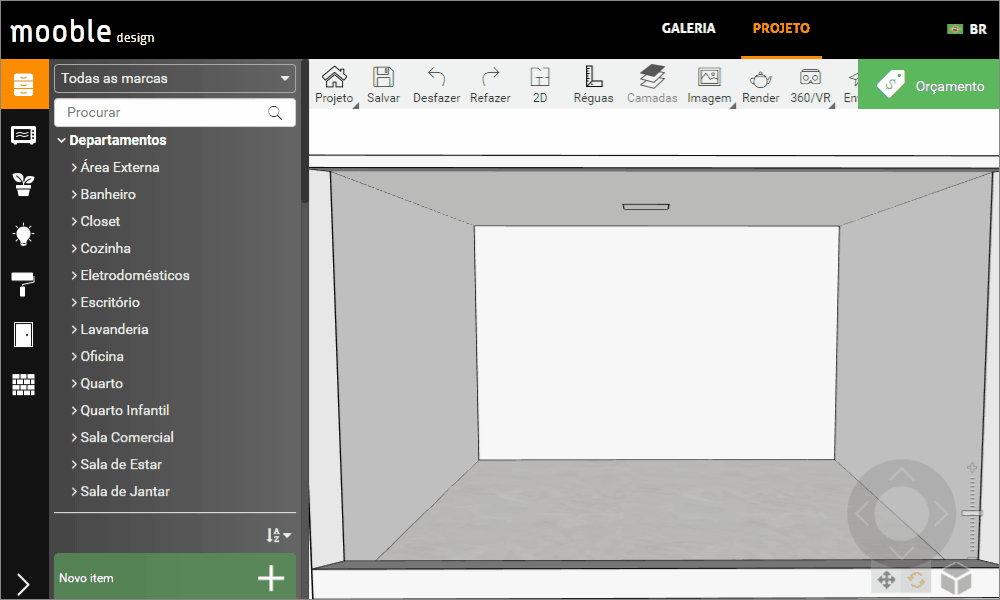Go to the GALERIA tab
The height and width of the screenshot is (600, 1000).
pyautogui.click(x=688, y=29)
